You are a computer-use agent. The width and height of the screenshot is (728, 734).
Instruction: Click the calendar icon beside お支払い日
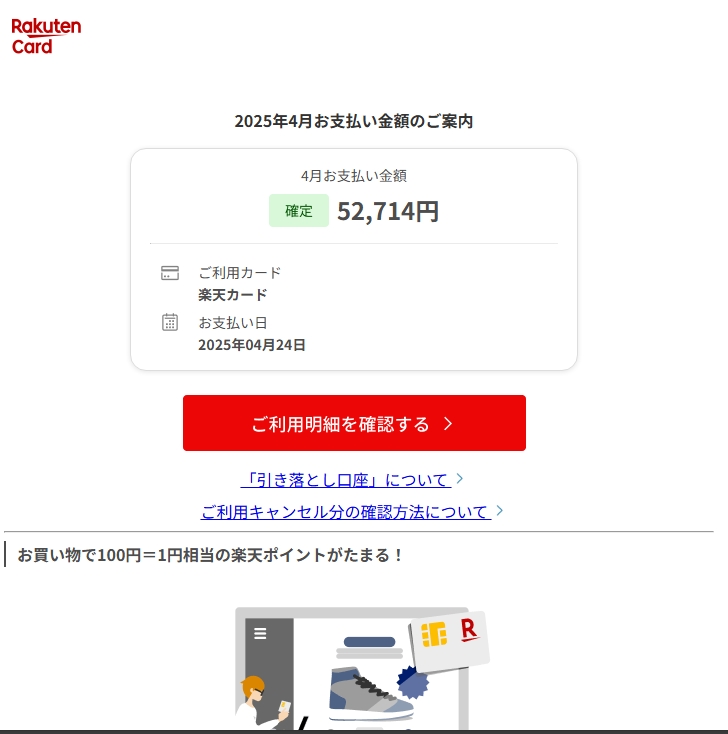coord(169,323)
